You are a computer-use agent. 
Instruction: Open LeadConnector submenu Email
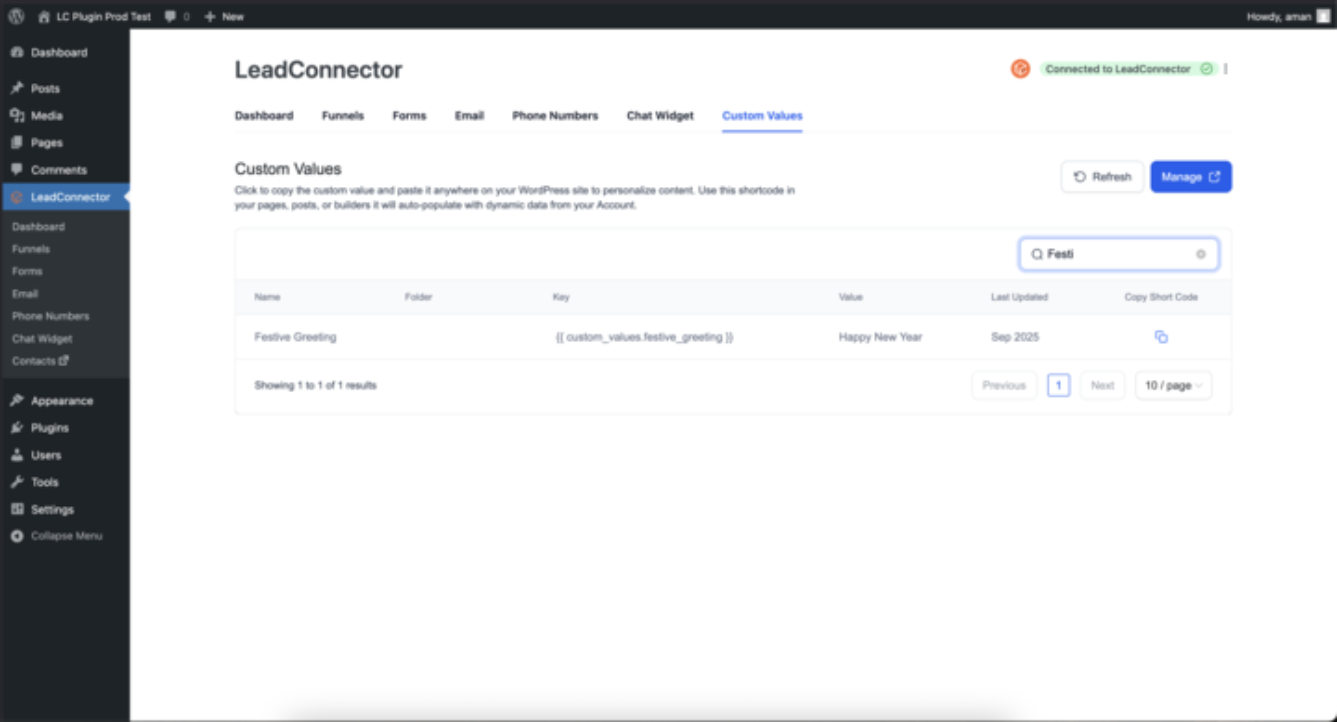(25, 293)
